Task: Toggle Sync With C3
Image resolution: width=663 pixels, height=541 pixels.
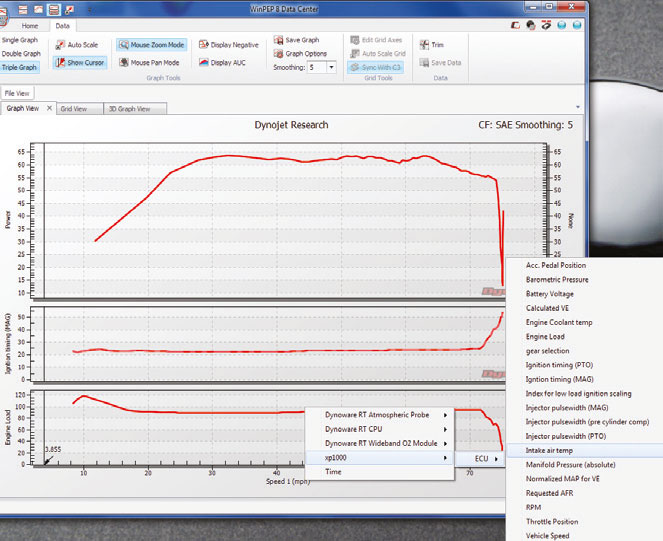Action: [x=375, y=67]
